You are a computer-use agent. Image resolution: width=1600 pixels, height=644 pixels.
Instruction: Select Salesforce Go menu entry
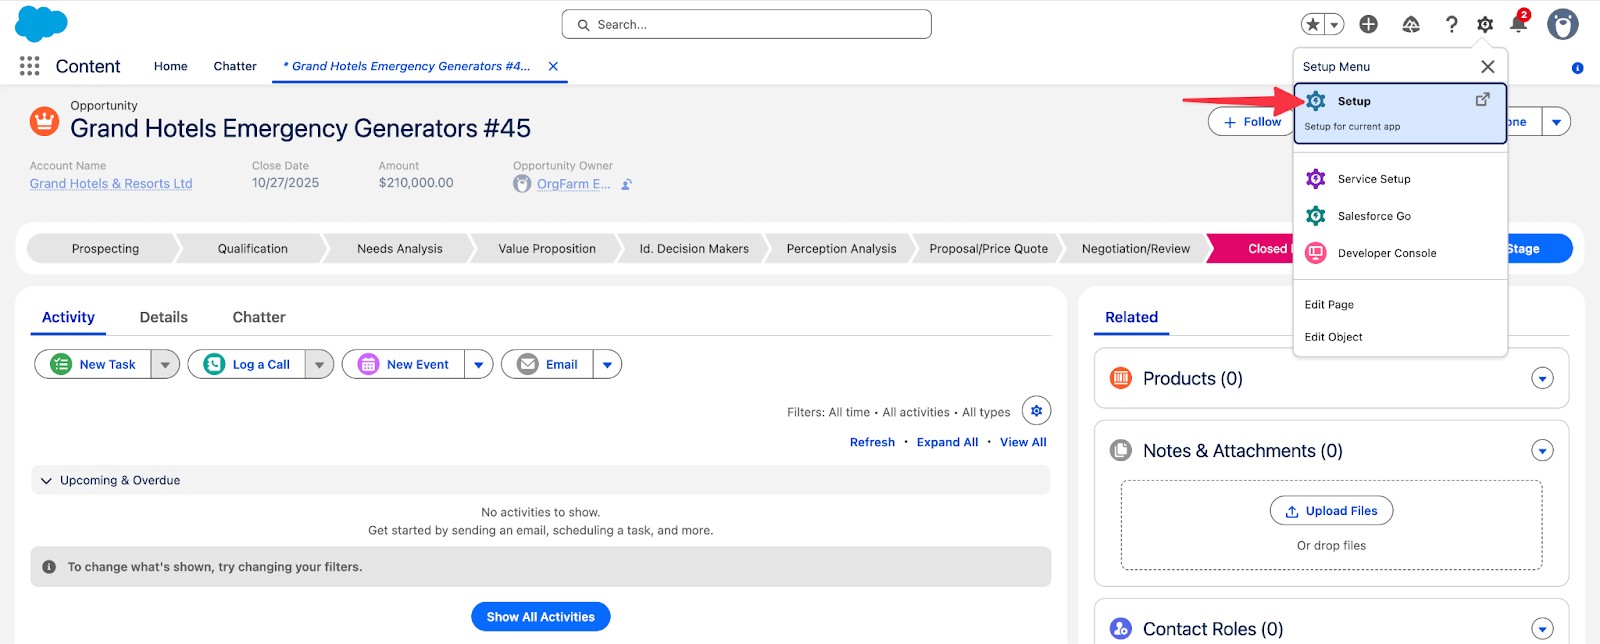(x=1400, y=216)
